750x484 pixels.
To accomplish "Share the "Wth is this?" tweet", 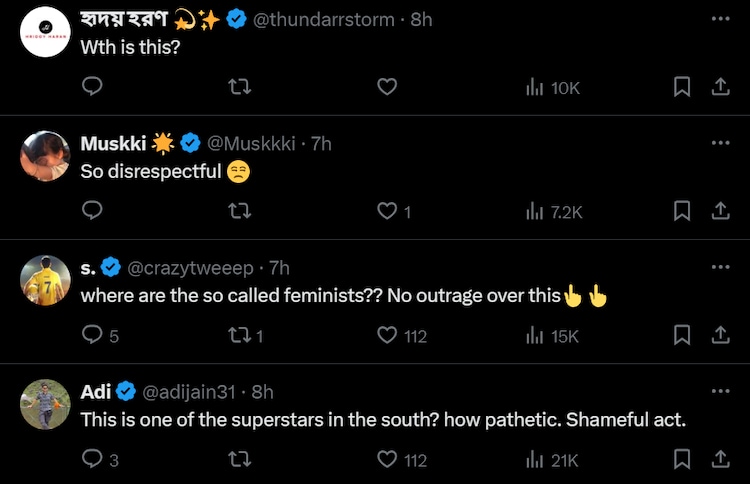I will [x=719, y=88].
